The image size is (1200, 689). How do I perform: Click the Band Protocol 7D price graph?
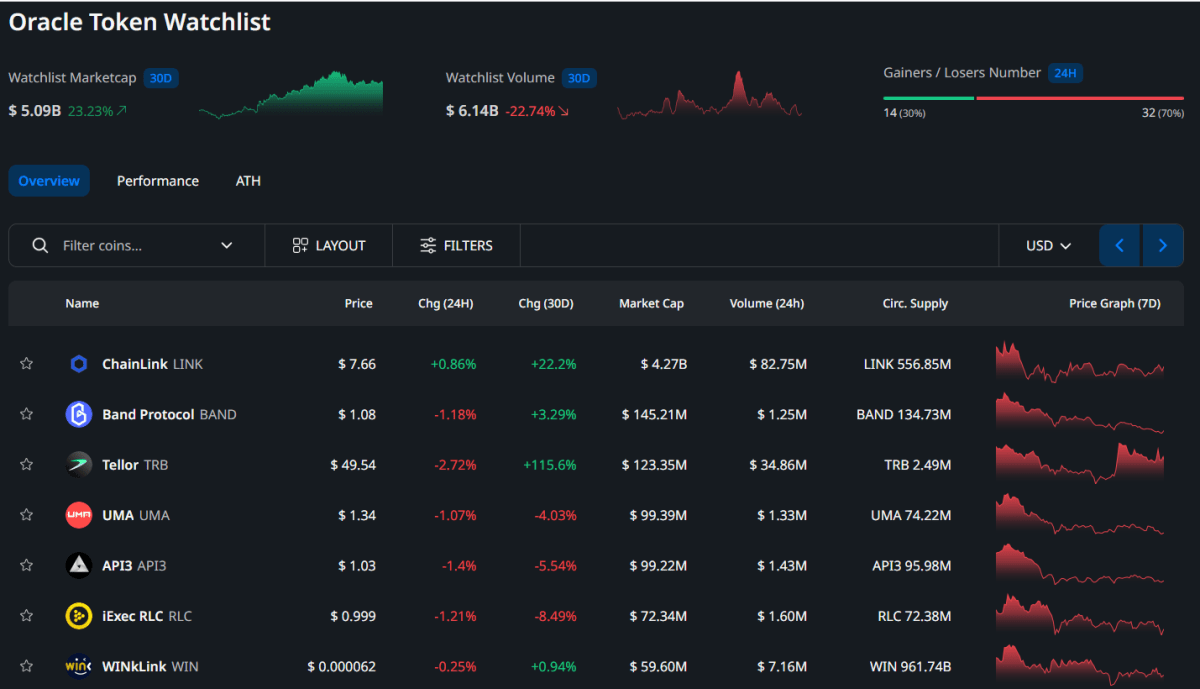pos(1080,413)
